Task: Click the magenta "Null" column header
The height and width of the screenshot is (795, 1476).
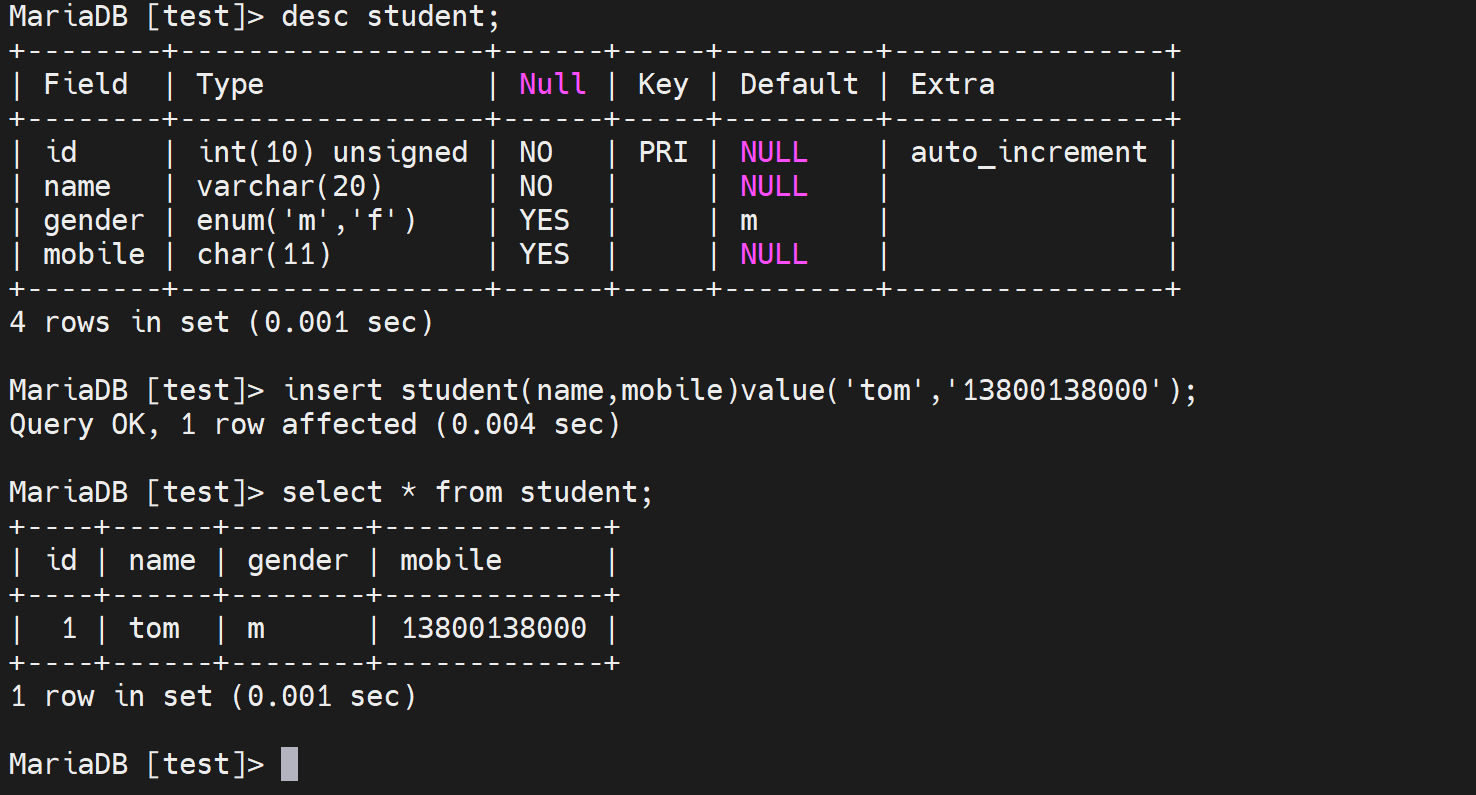Action: pyautogui.click(x=552, y=84)
